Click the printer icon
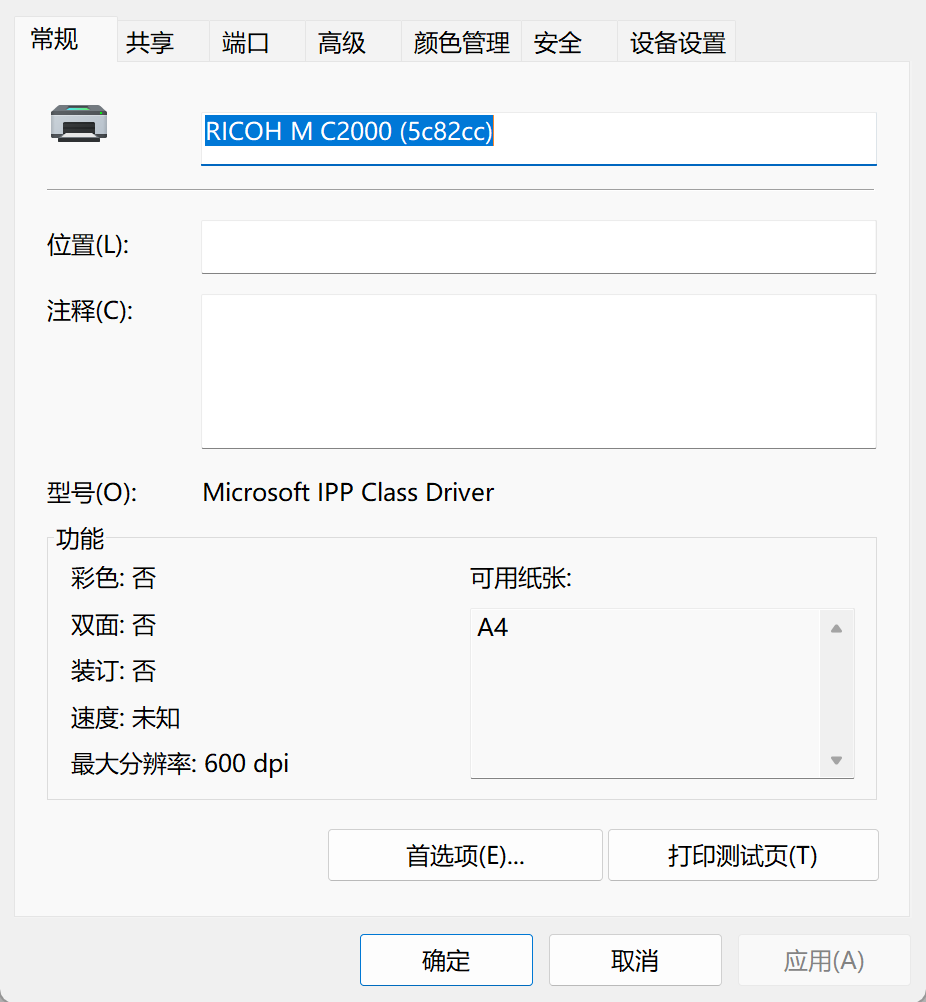The height and width of the screenshot is (1002, 926). (79, 123)
